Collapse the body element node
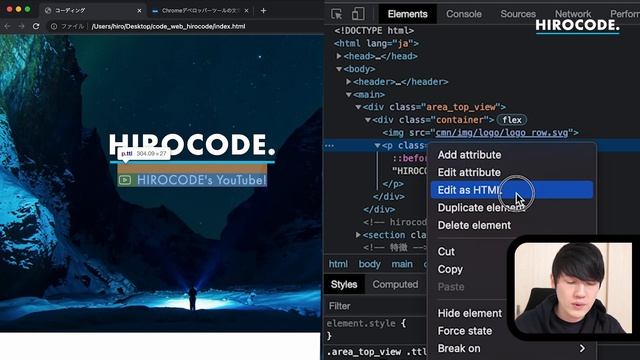The image size is (640, 360). coord(339,69)
